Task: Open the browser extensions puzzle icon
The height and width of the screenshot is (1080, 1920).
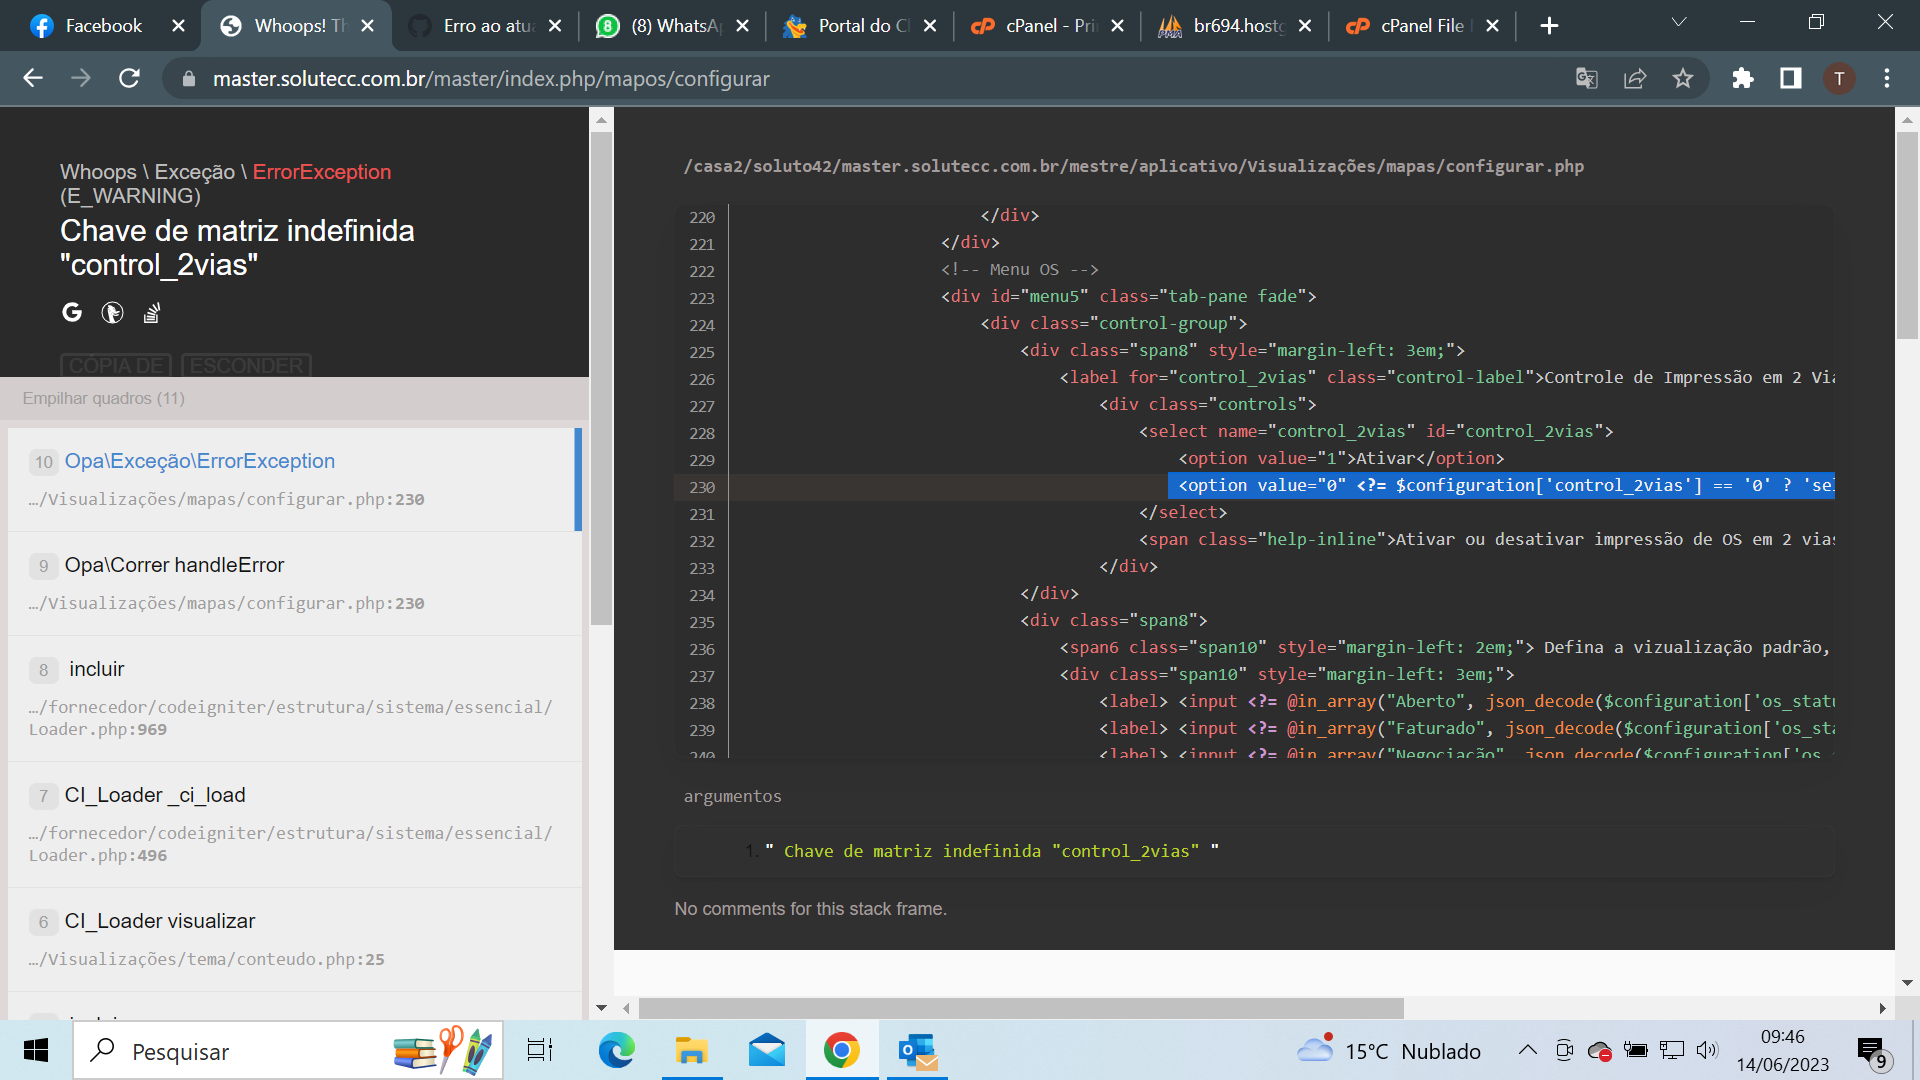Action: coord(1743,78)
